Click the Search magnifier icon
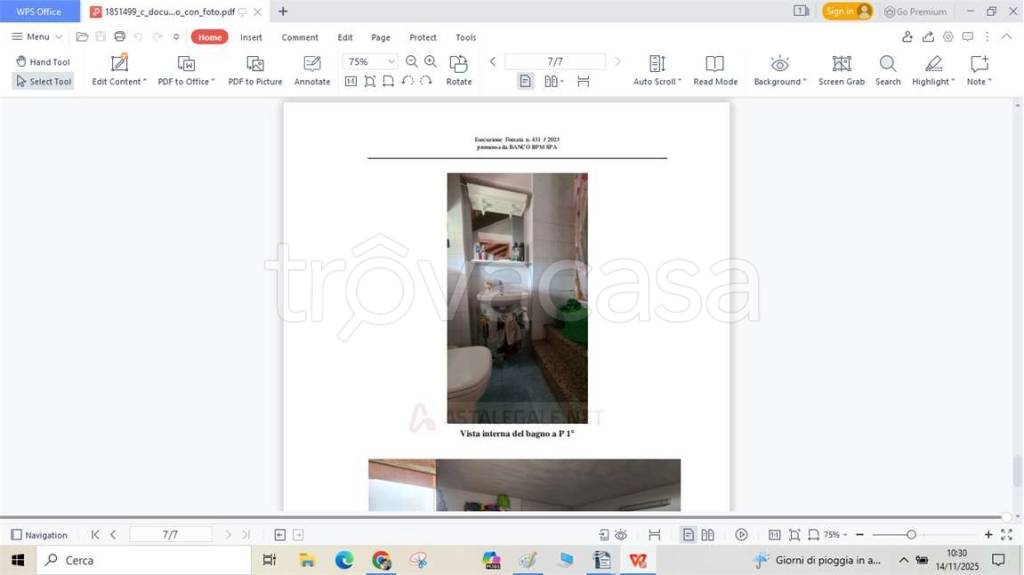 [888, 64]
